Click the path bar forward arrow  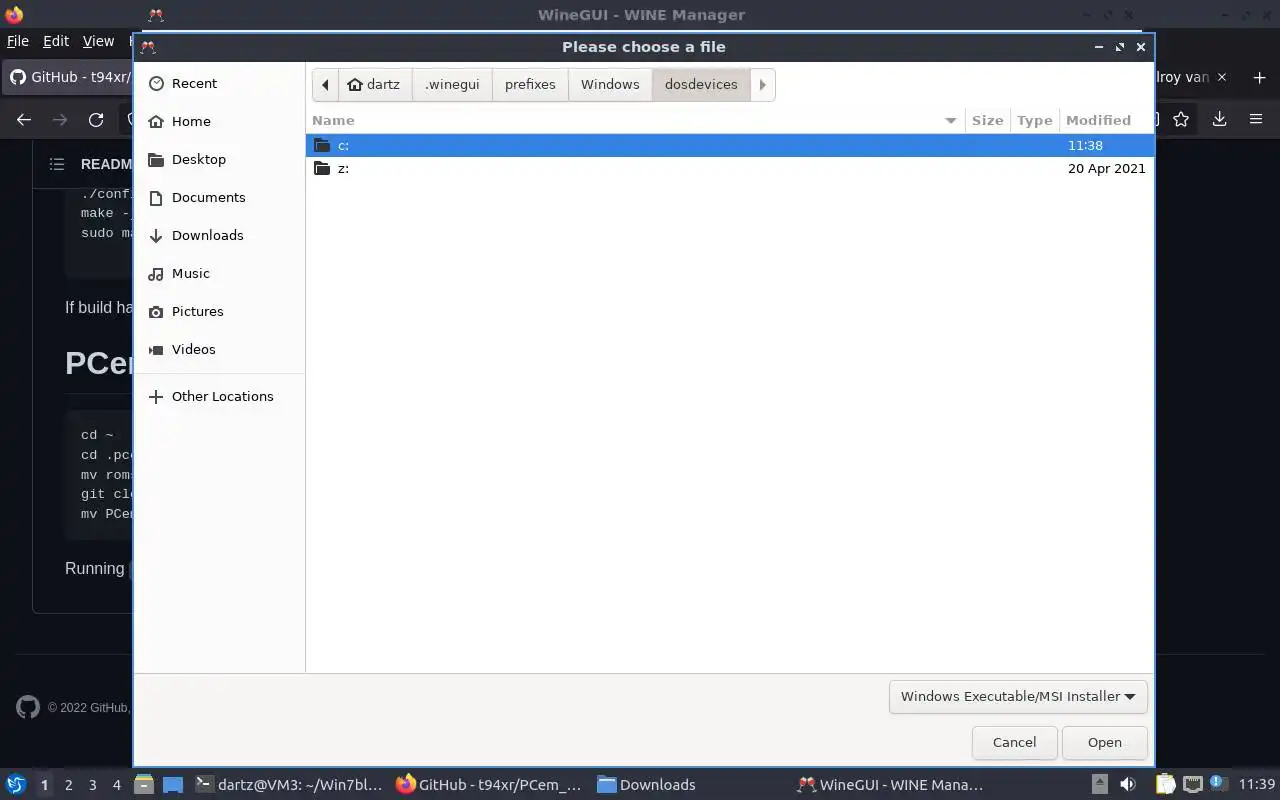click(x=762, y=84)
